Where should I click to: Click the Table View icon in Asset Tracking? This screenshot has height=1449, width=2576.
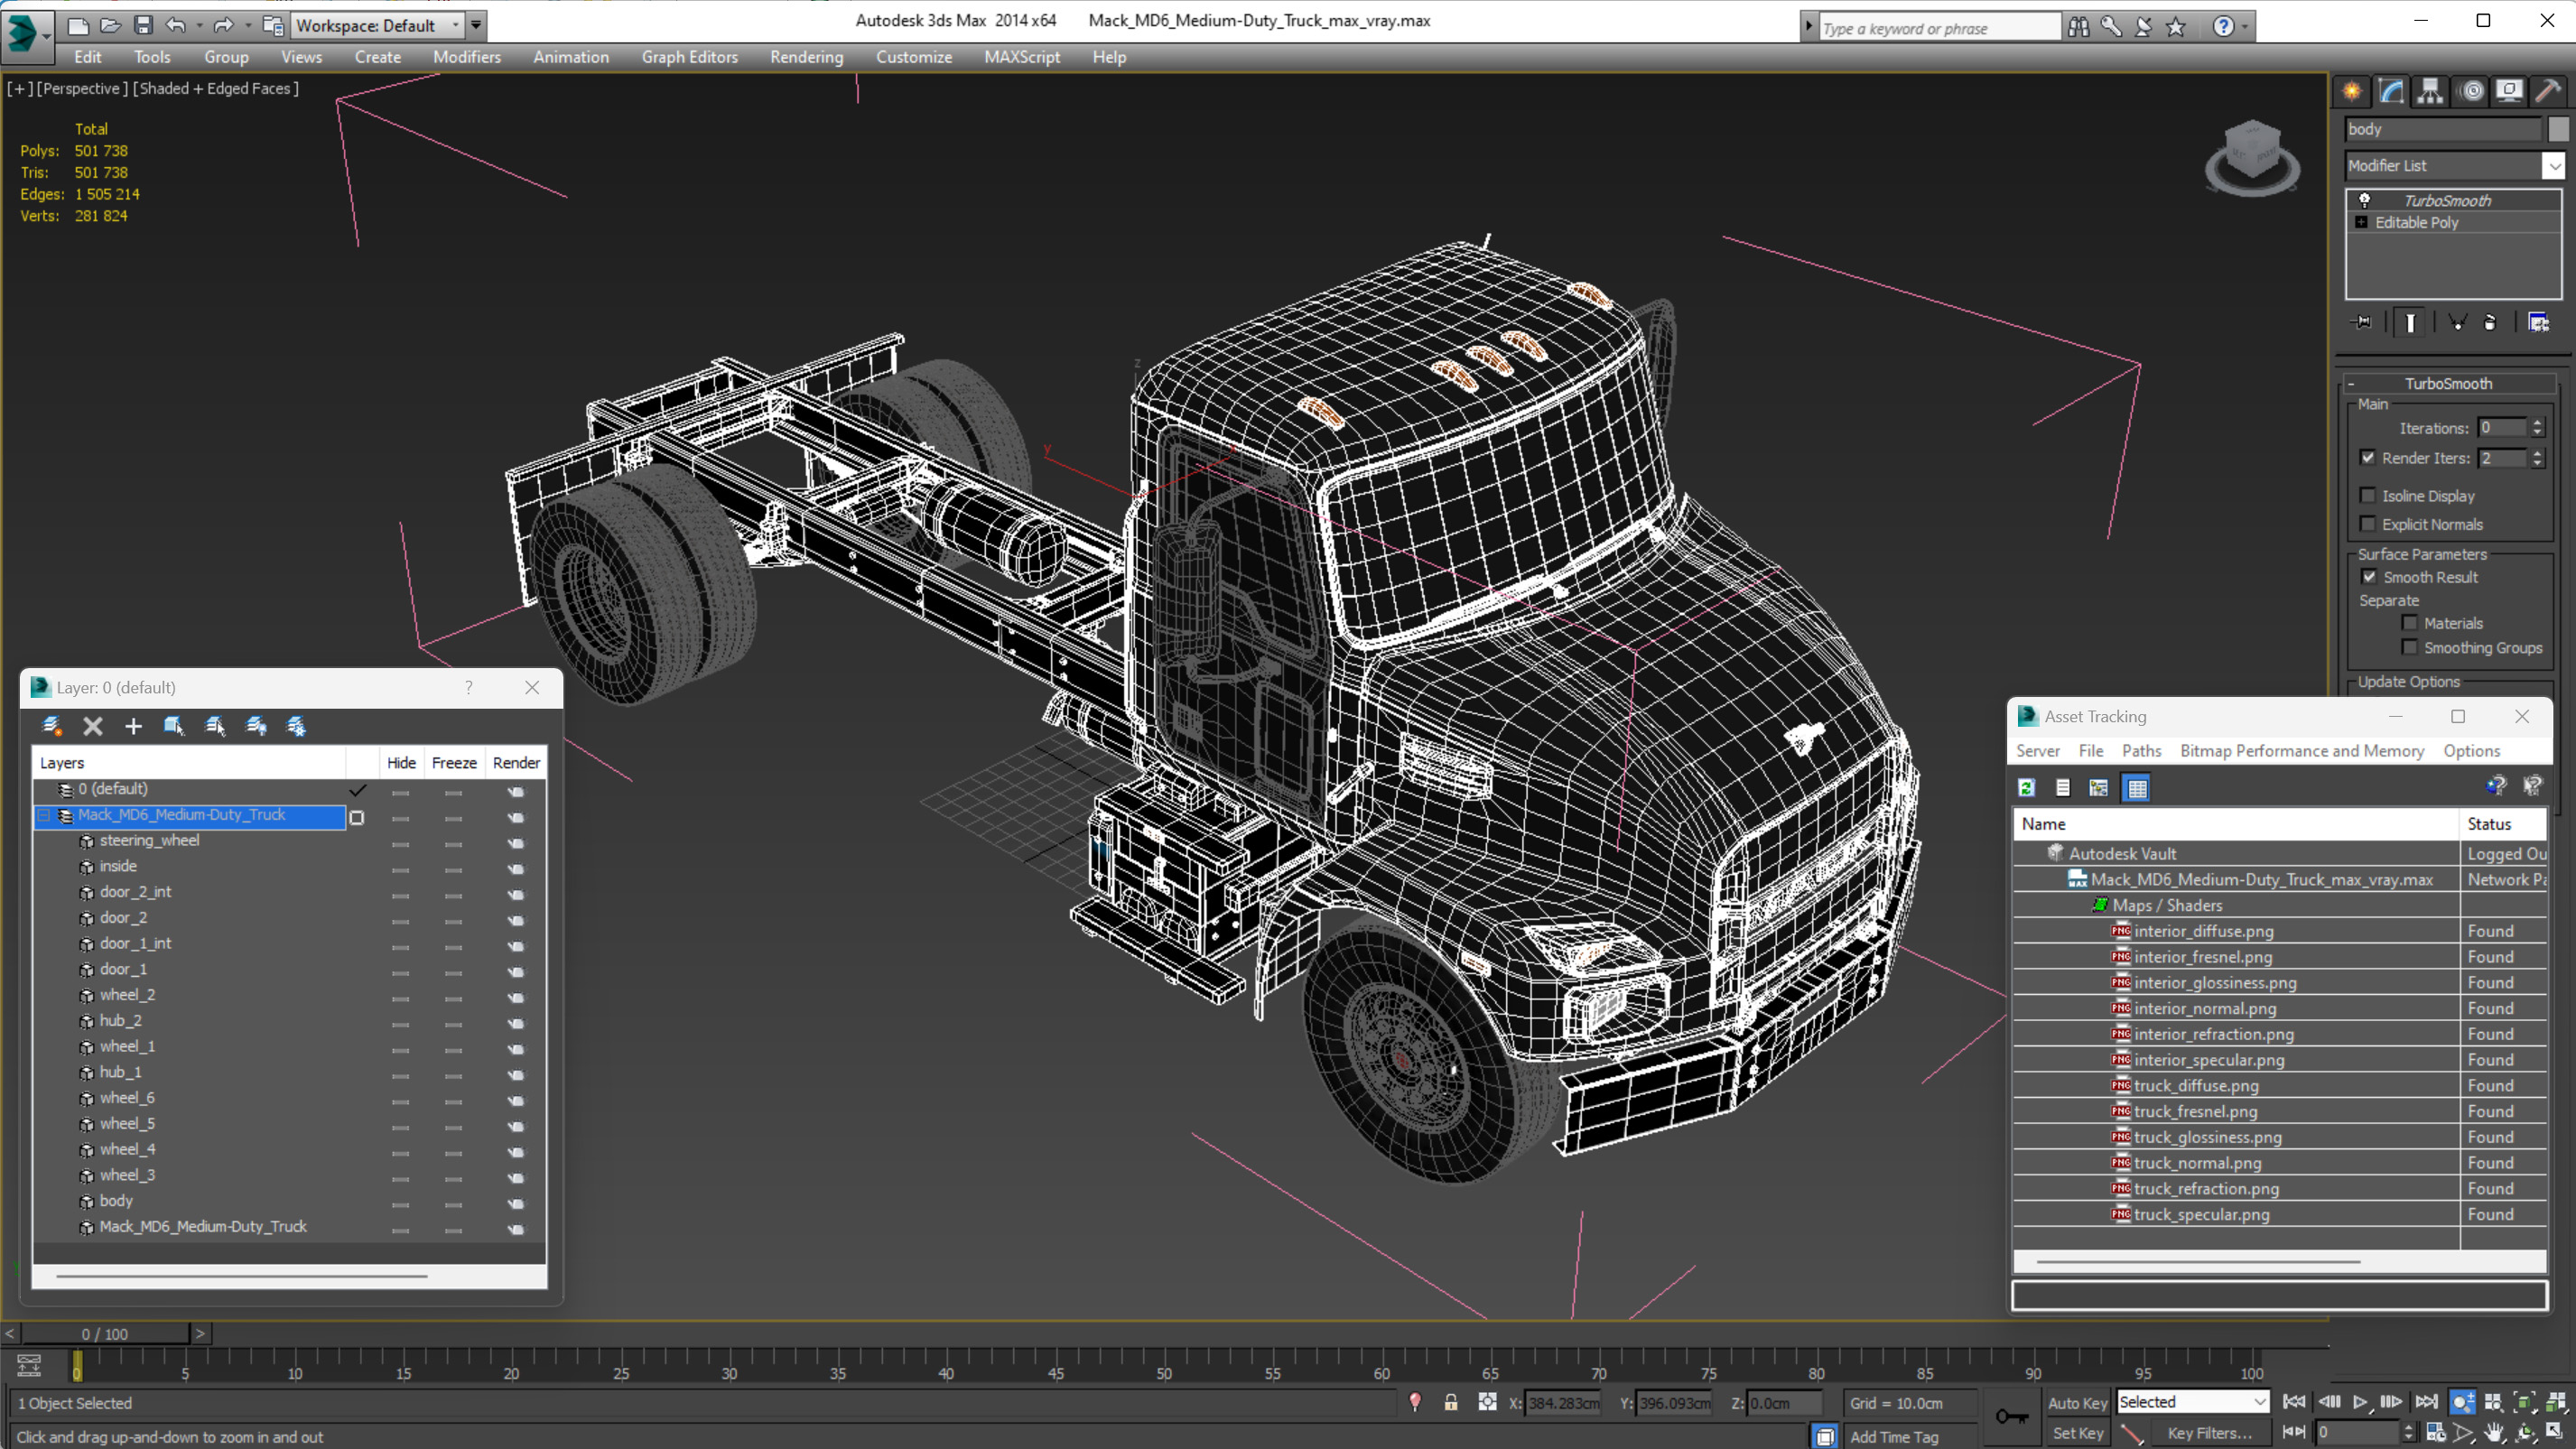(2137, 788)
